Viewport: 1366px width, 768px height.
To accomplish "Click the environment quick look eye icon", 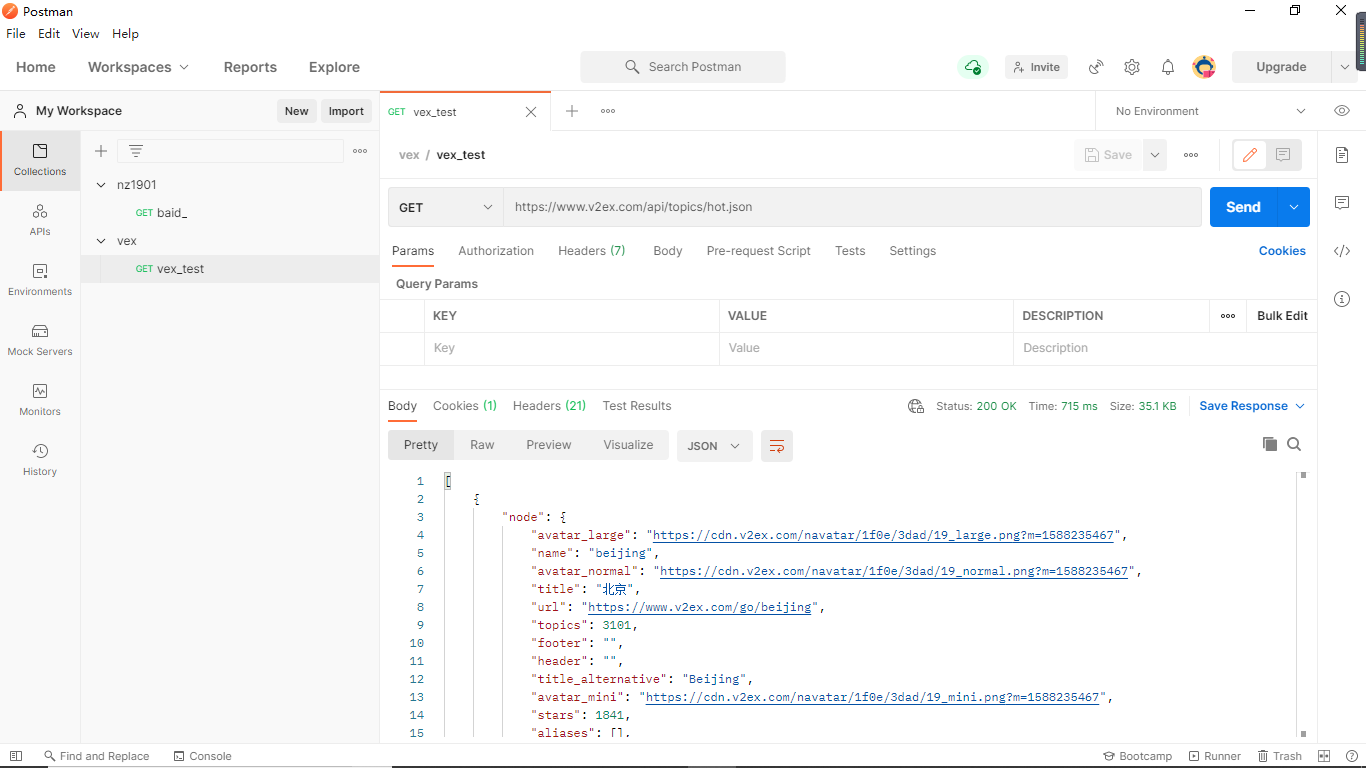I will click(1342, 111).
